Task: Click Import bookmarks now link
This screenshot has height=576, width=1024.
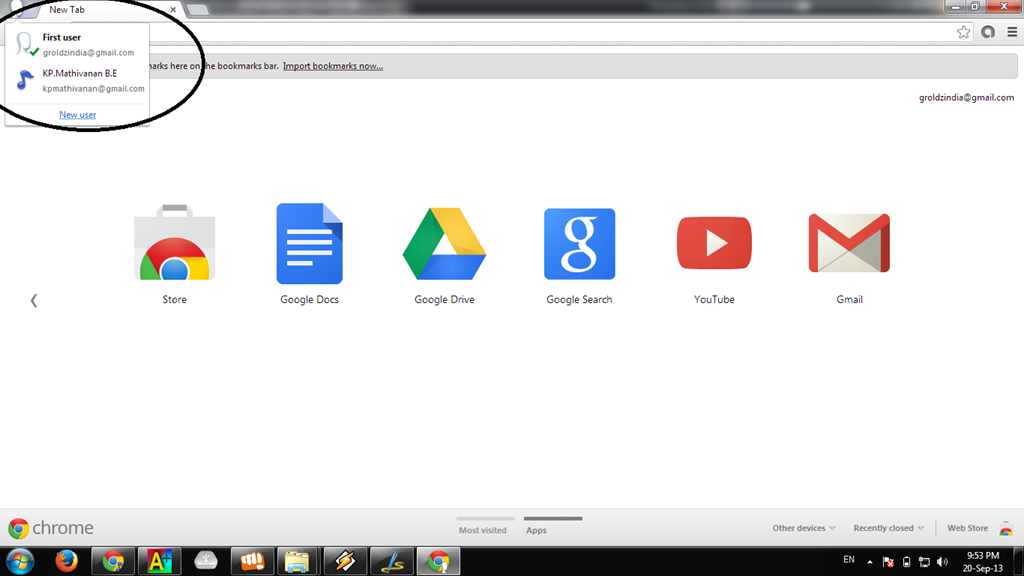Action: (x=333, y=66)
